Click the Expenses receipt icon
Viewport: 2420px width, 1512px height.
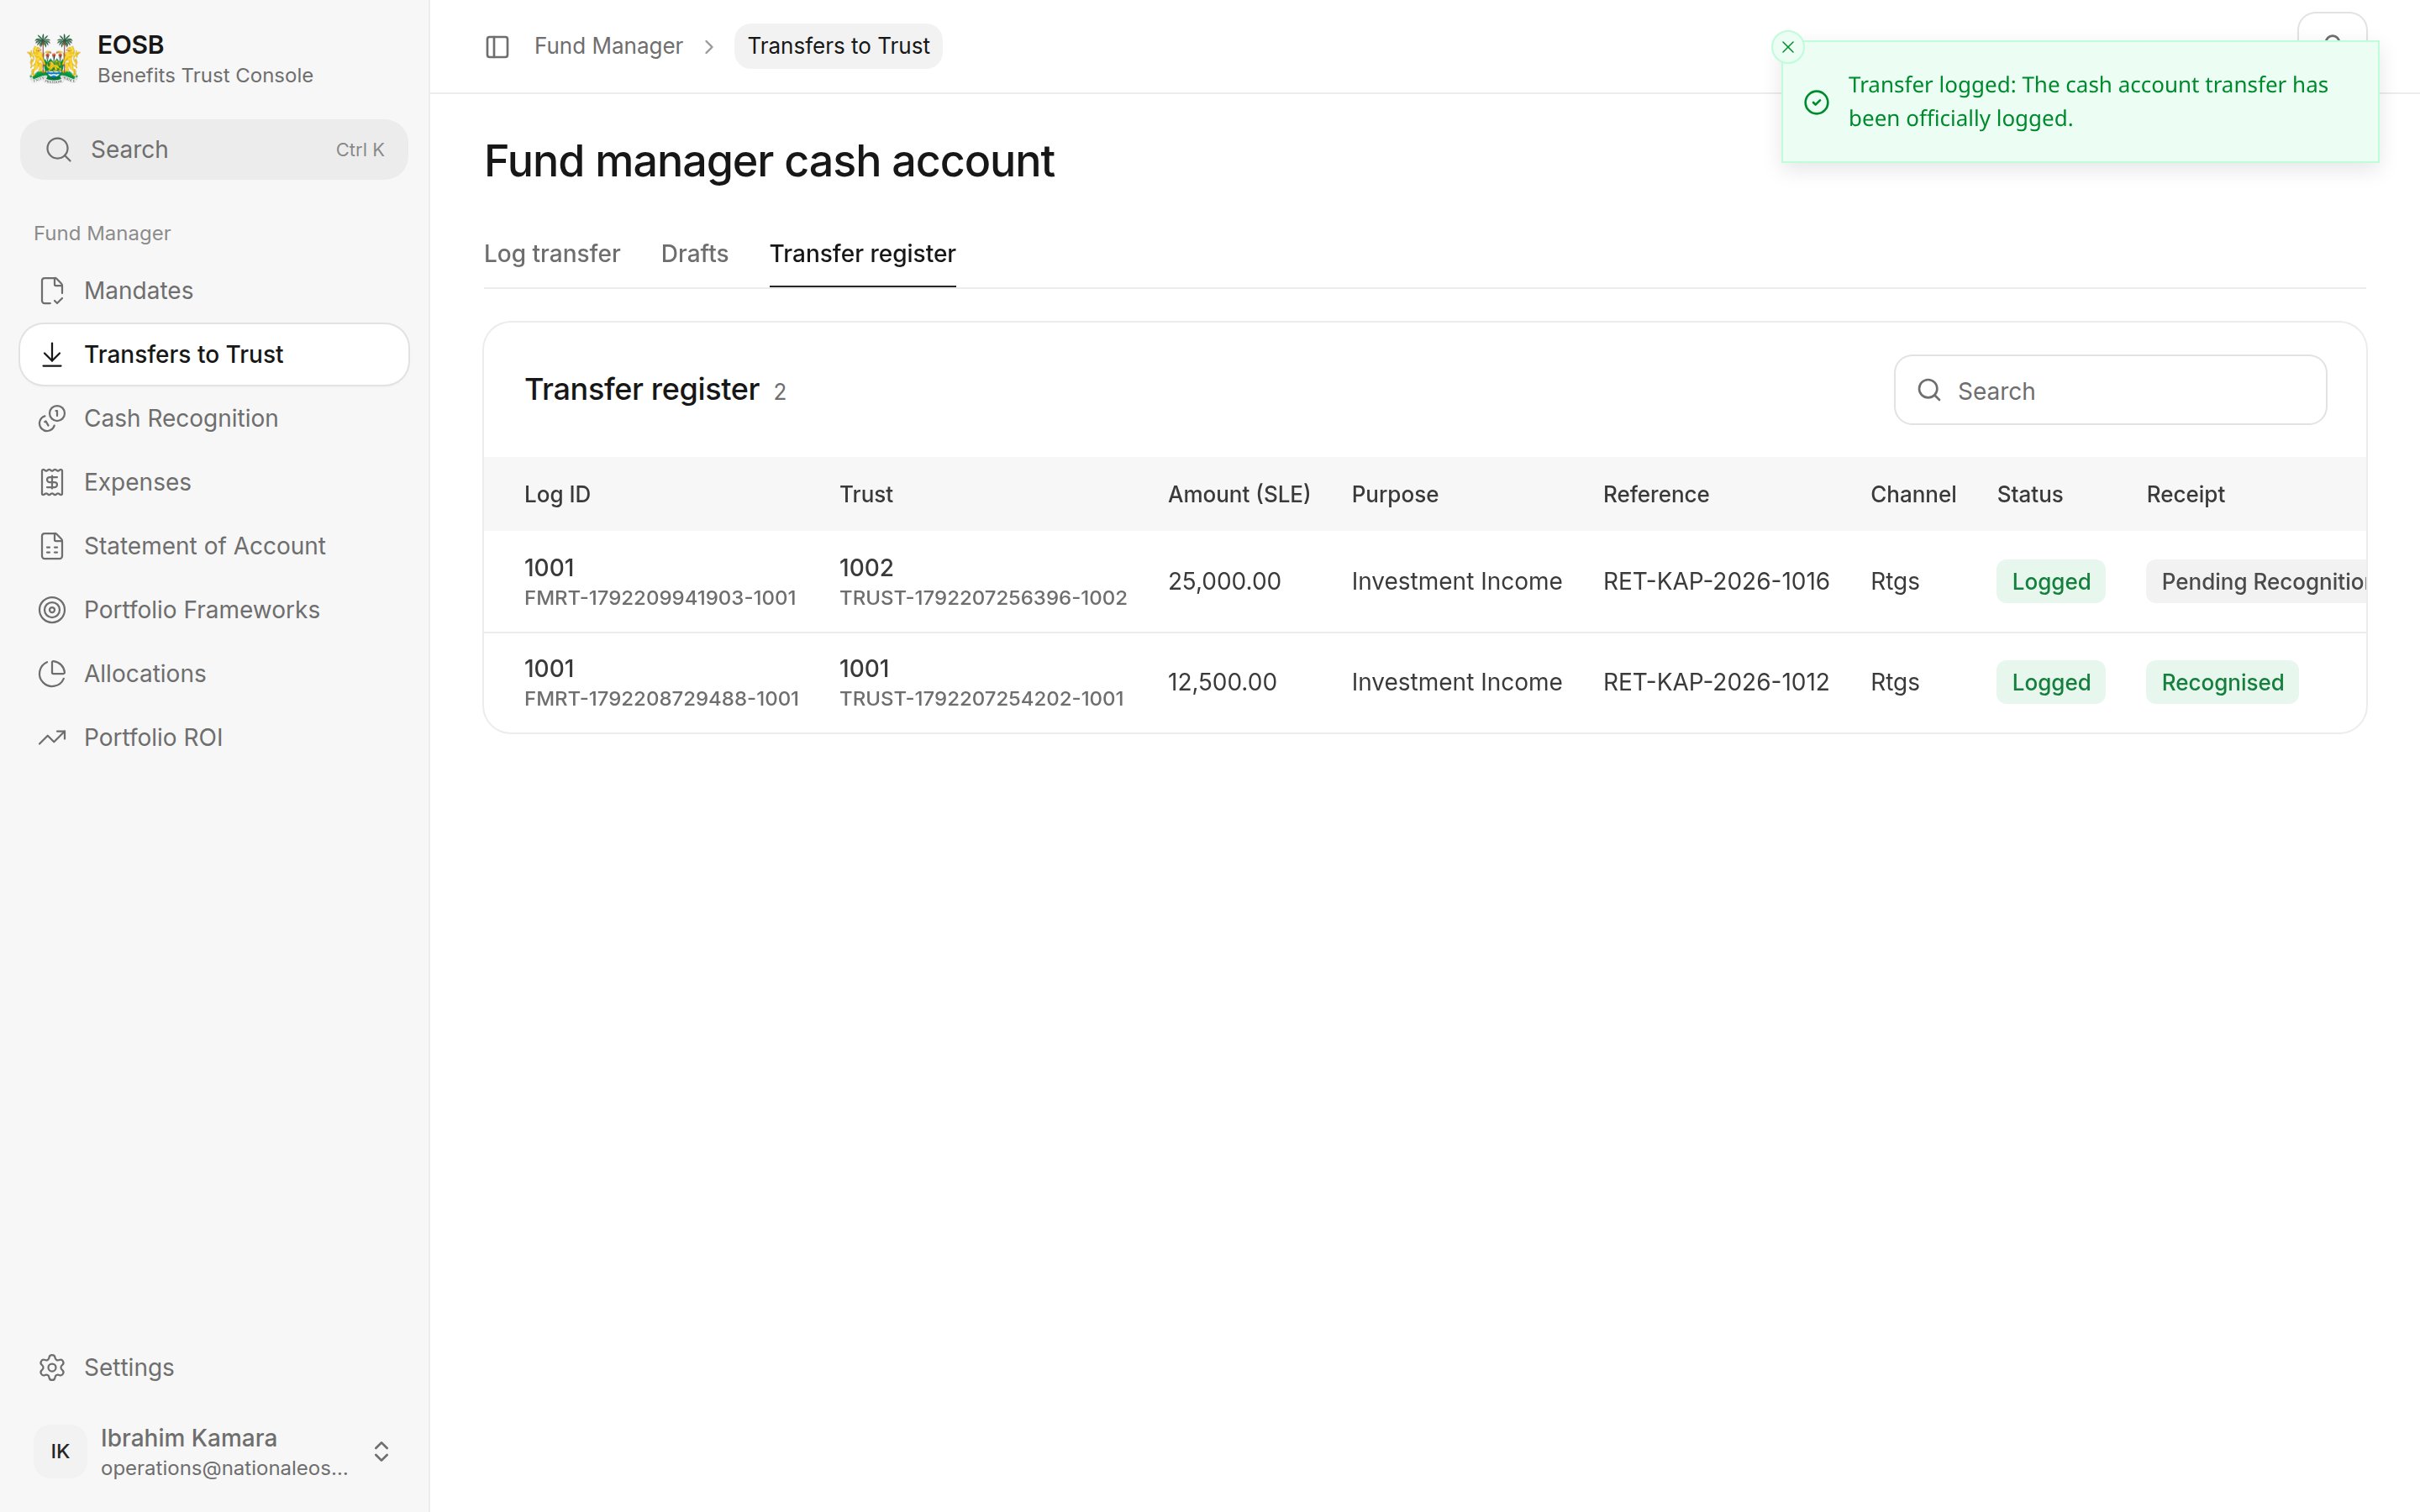pos(52,483)
